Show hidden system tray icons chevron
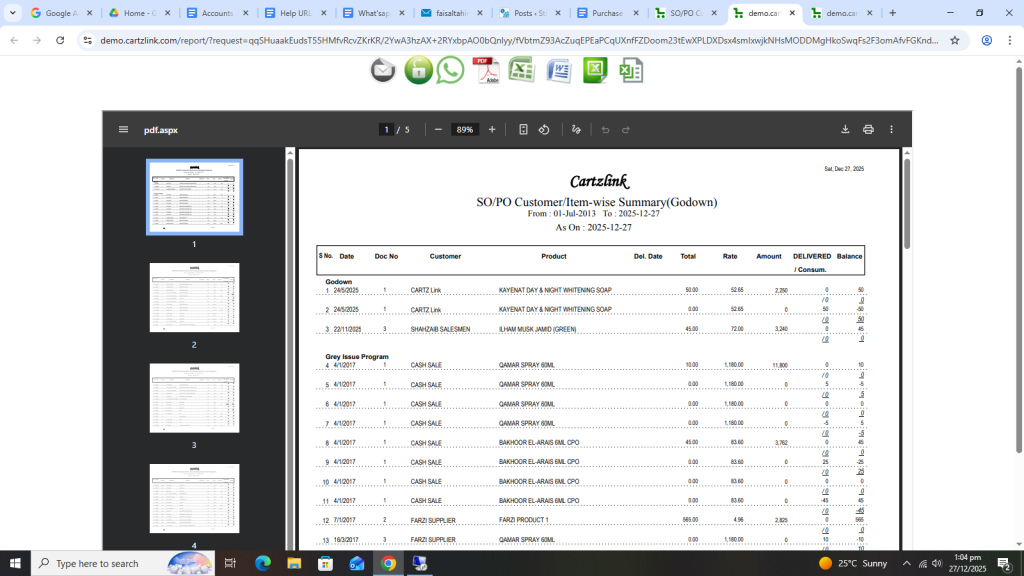This screenshot has height=576, width=1024. pyautogui.click(x=906, y=564)
